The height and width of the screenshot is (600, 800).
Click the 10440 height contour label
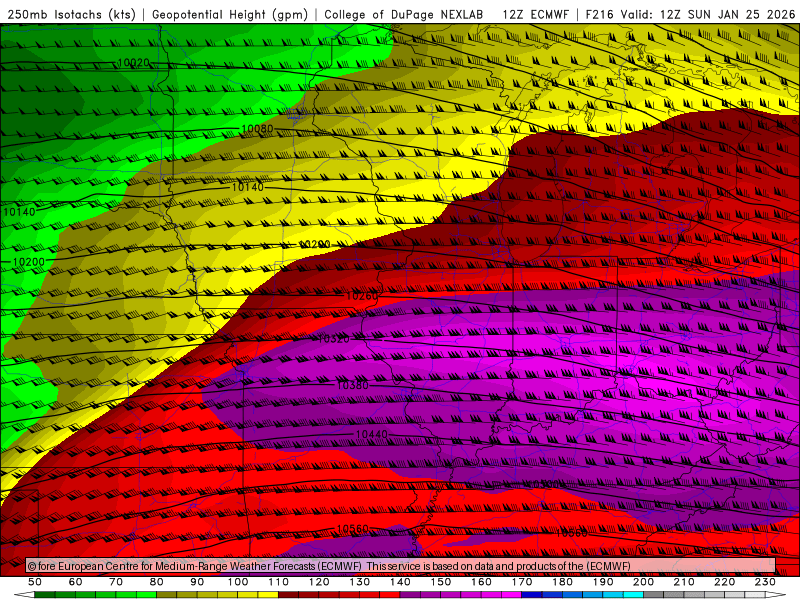371,435
